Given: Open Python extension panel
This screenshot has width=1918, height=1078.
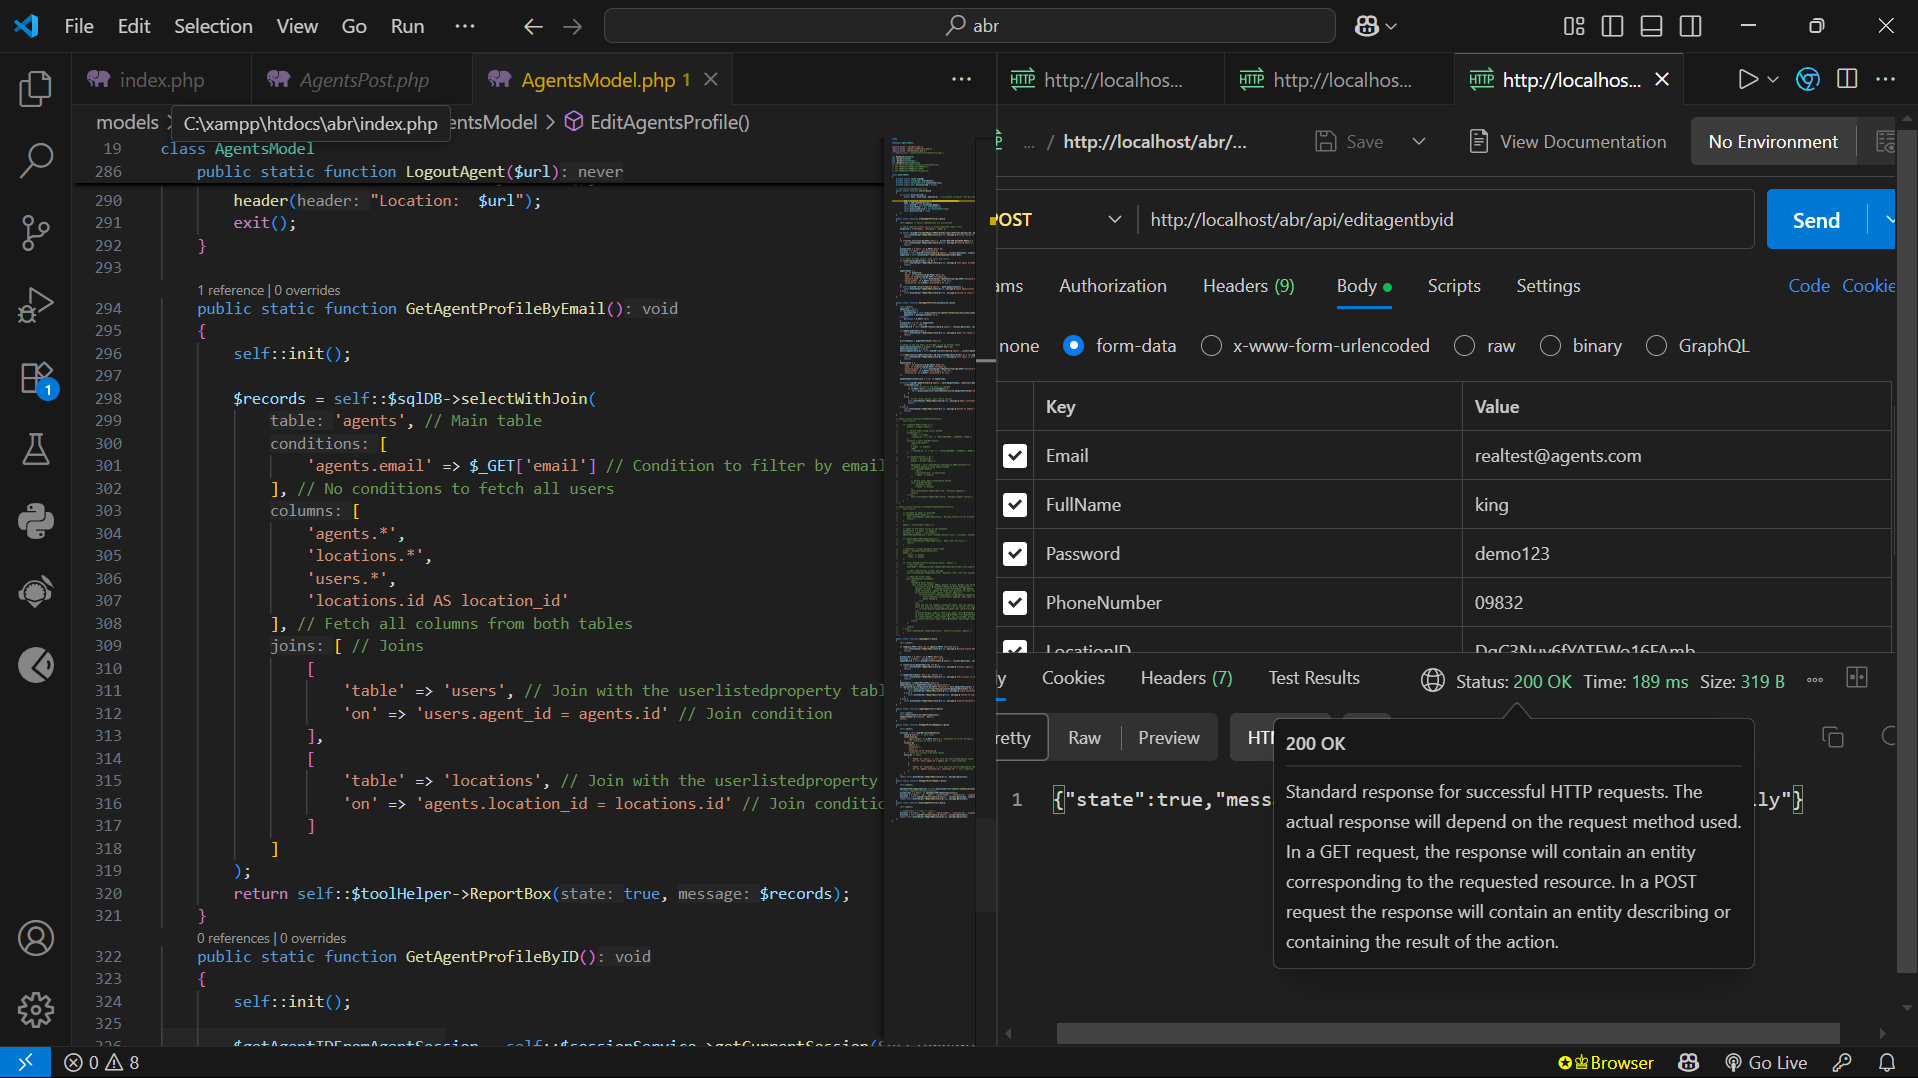Looking at the screenshot, I should coord(36,521).
